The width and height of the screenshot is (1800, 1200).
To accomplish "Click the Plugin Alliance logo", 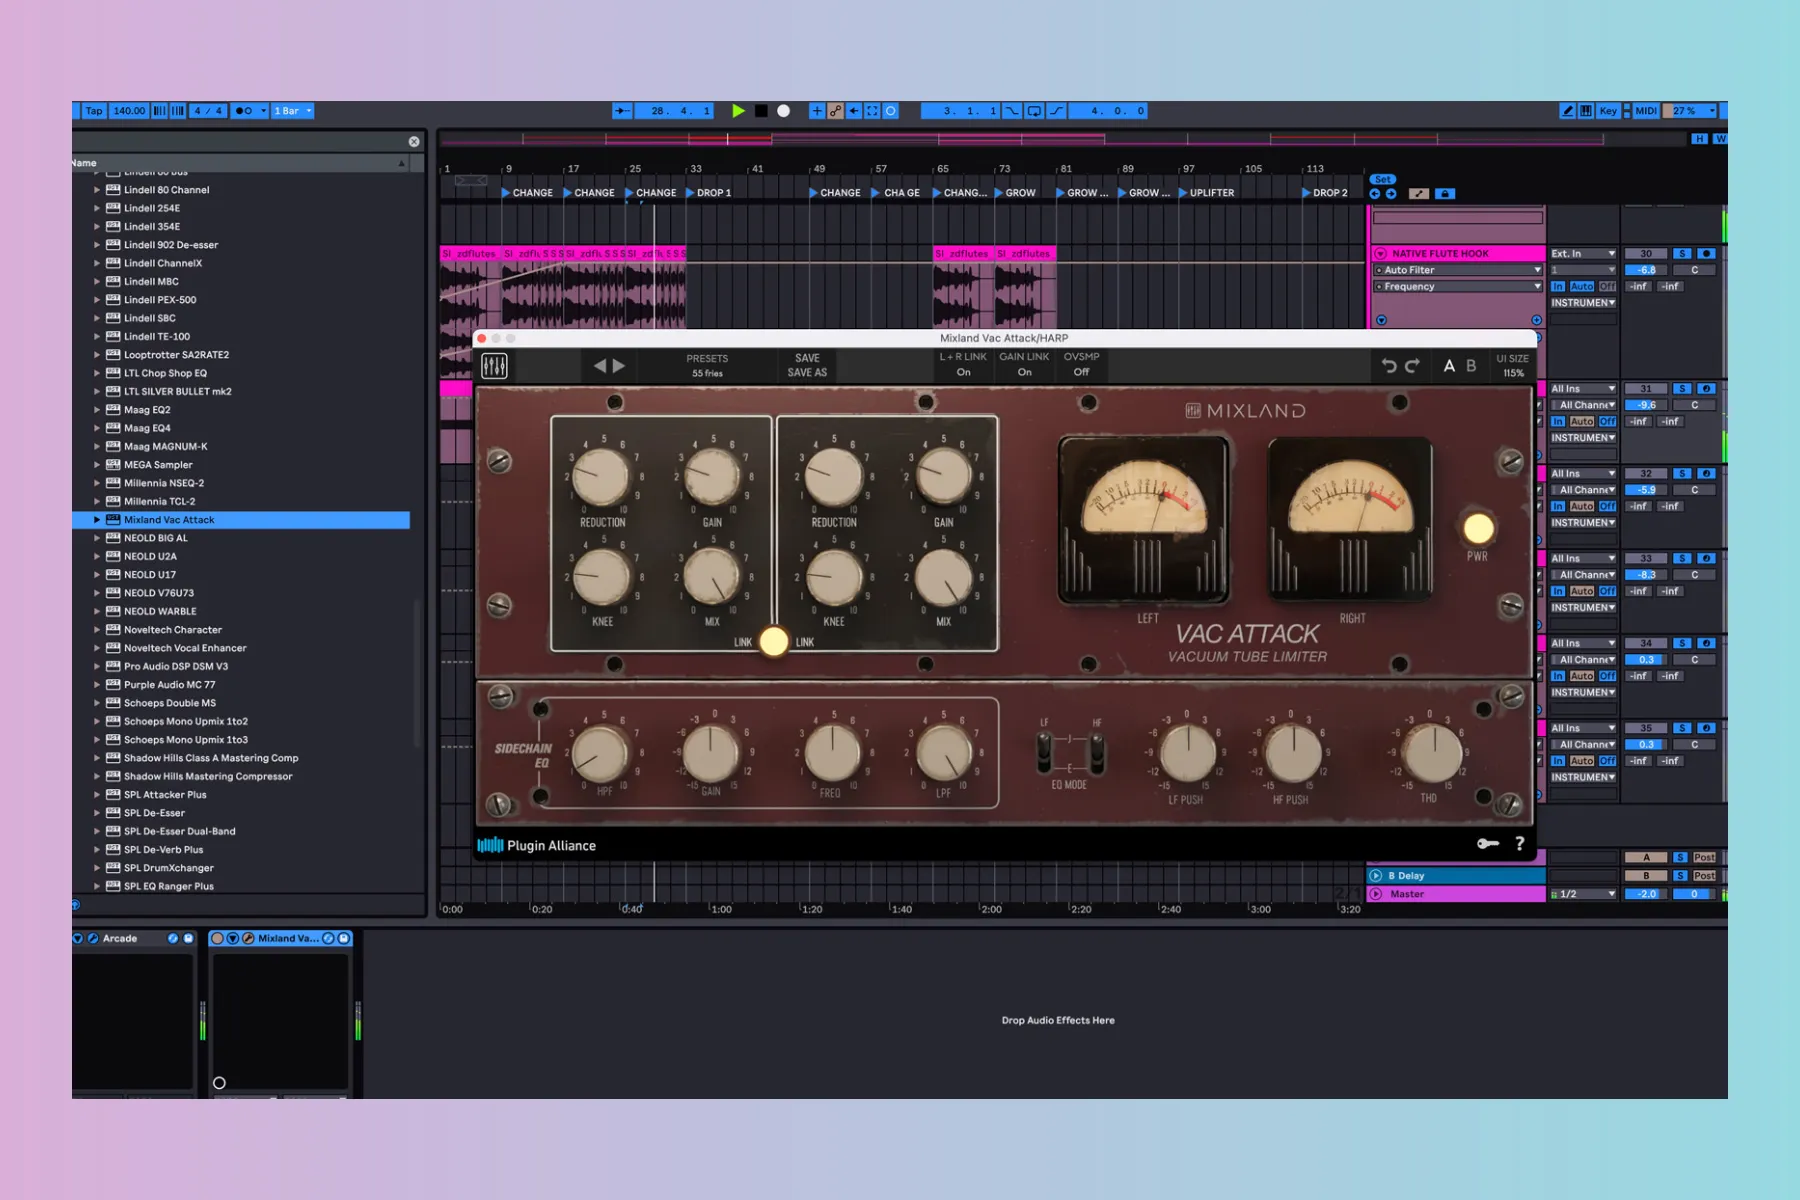I will click(x=537, y=845).
